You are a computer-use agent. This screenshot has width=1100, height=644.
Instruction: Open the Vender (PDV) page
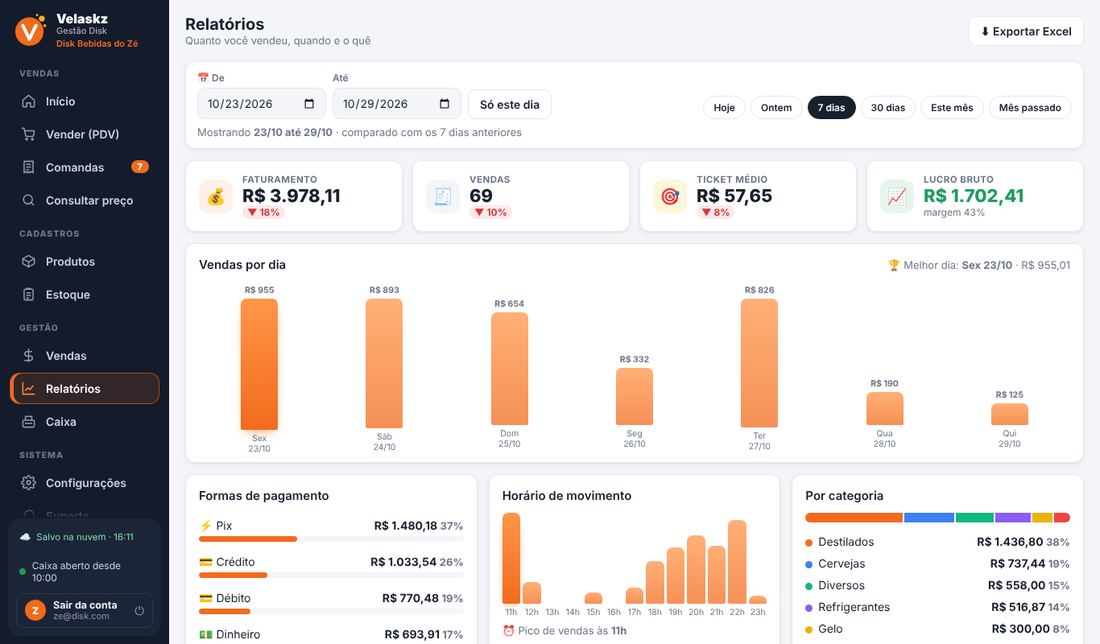point(84,134)
